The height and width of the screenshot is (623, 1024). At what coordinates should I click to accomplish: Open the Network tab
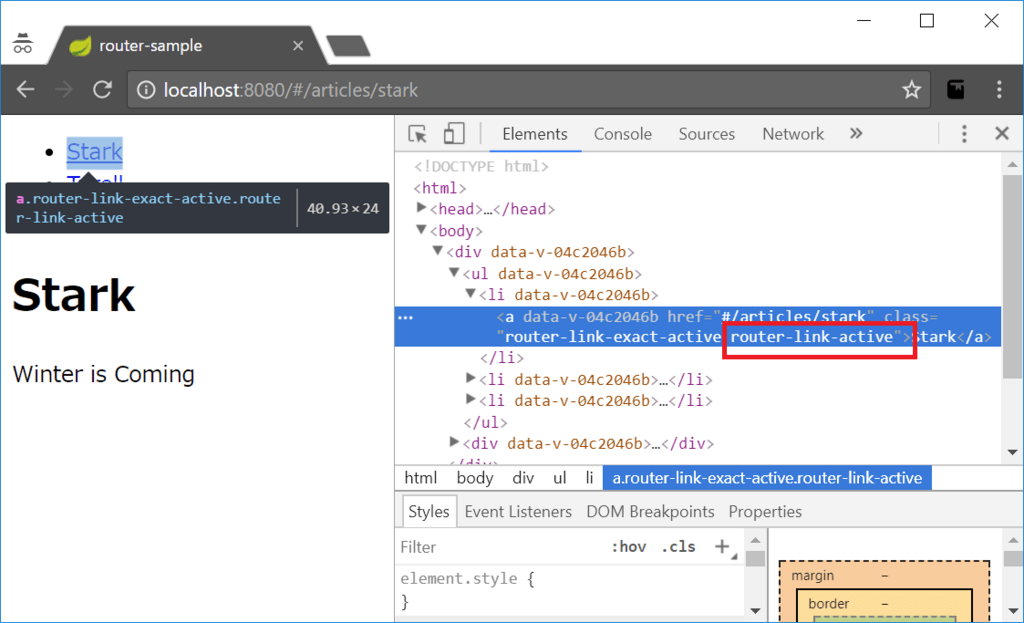pyautogui.click(x=792, y=134)
